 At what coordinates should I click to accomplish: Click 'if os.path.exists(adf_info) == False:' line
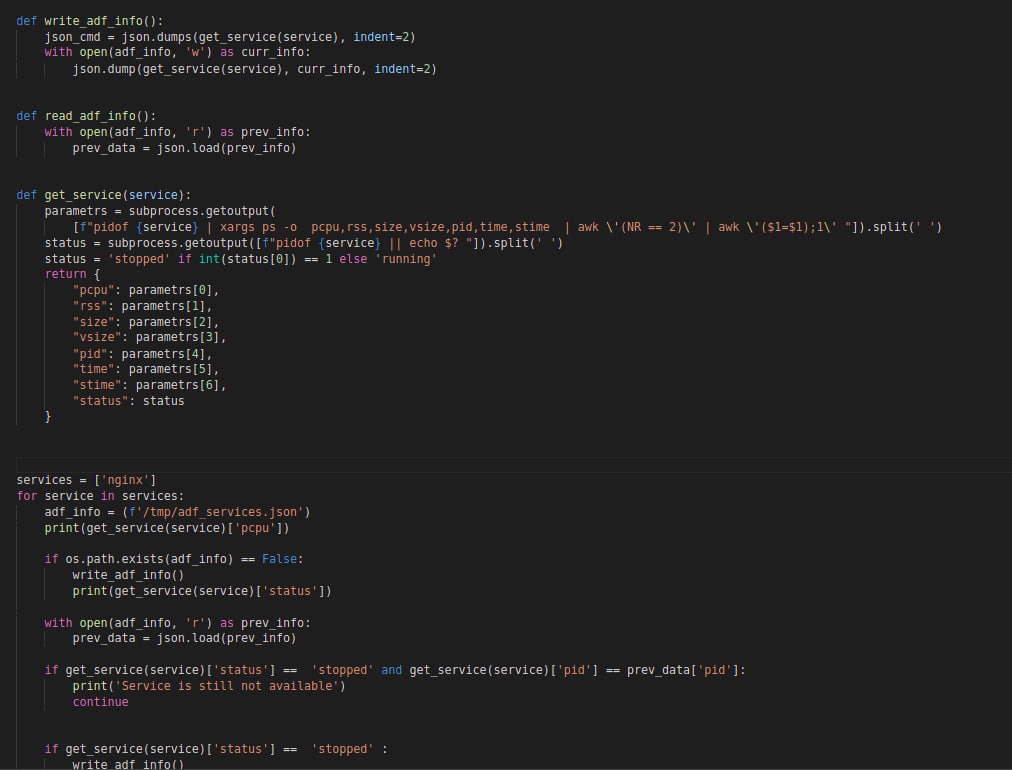[x=174, y=559]
